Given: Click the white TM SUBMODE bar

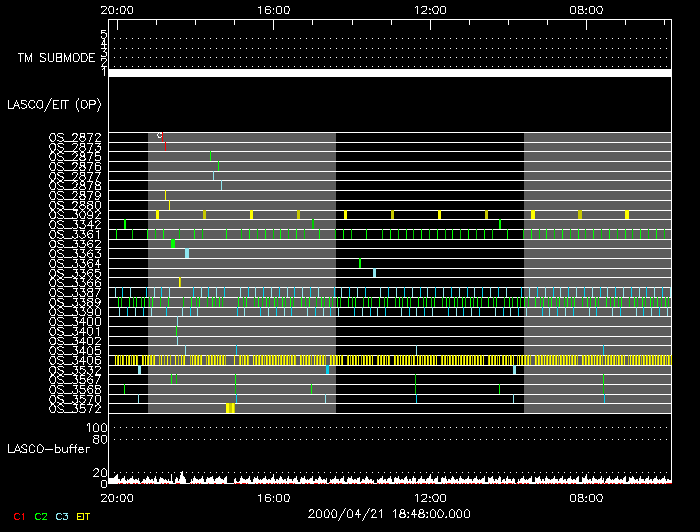Looking at the screenshot, I should point(390,73).
